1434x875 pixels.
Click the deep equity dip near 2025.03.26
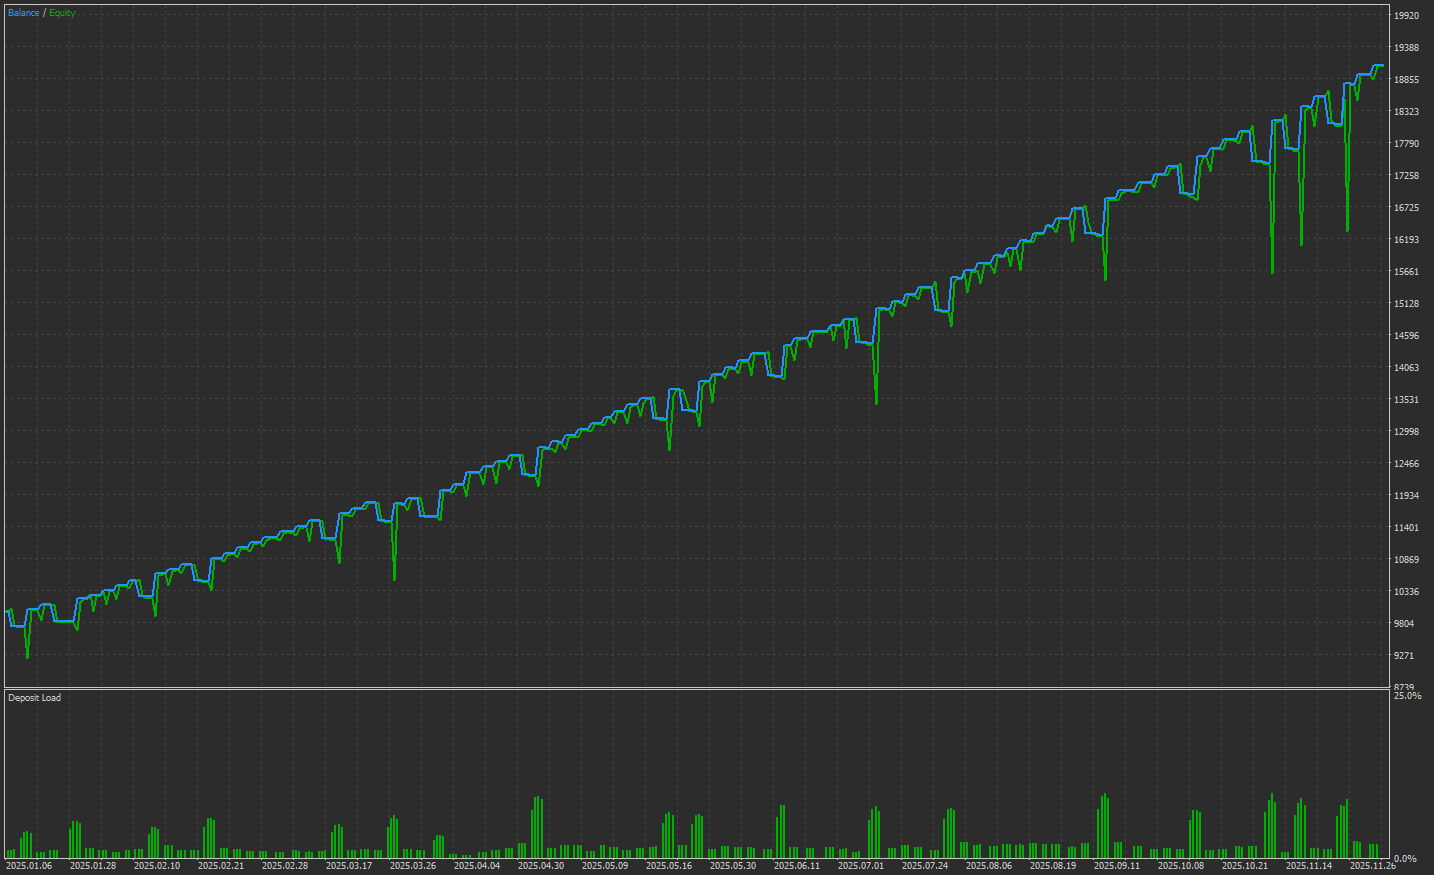coord(394,578)
